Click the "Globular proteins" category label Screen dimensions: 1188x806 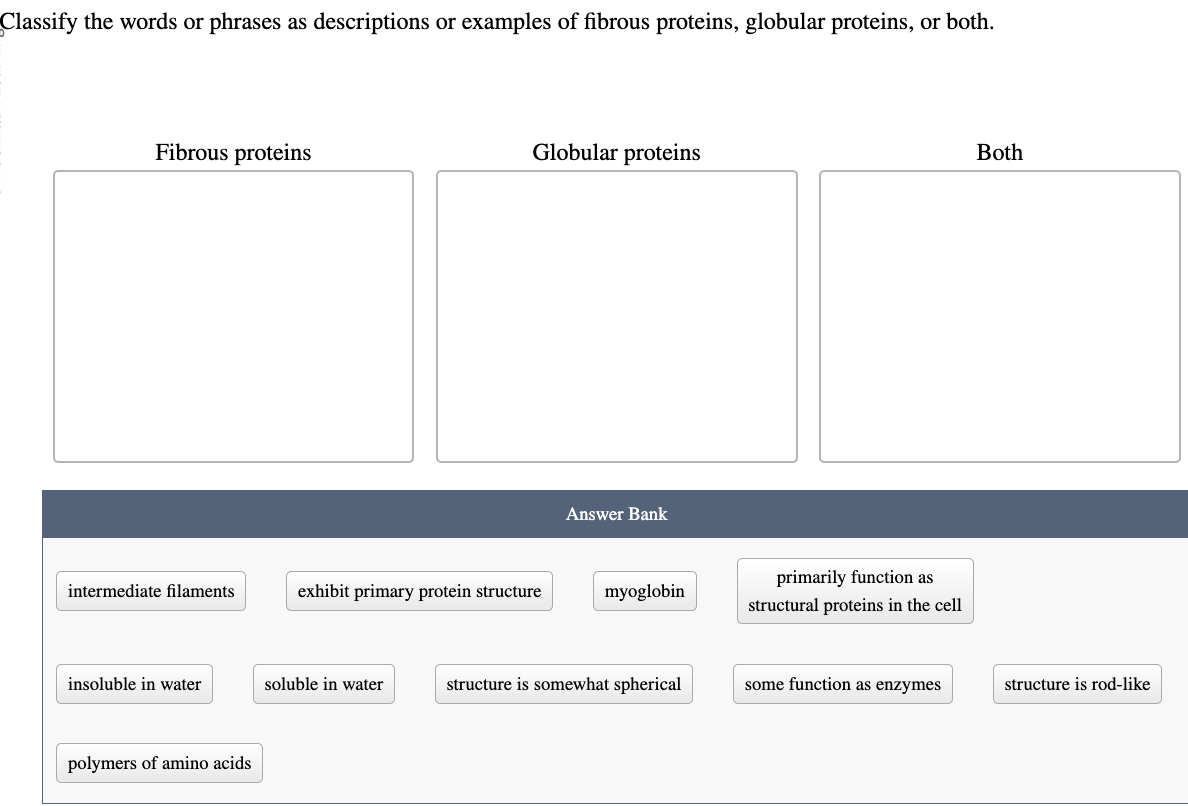click(616, 152)
